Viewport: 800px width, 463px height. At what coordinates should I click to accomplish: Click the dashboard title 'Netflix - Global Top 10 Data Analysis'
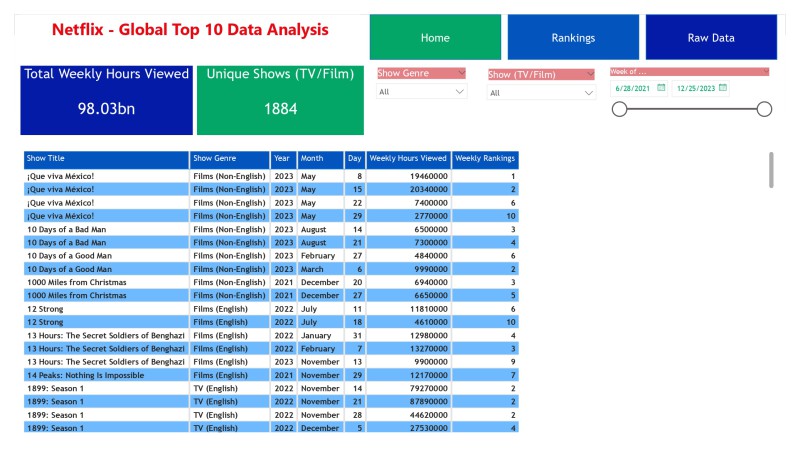[190, 30]
